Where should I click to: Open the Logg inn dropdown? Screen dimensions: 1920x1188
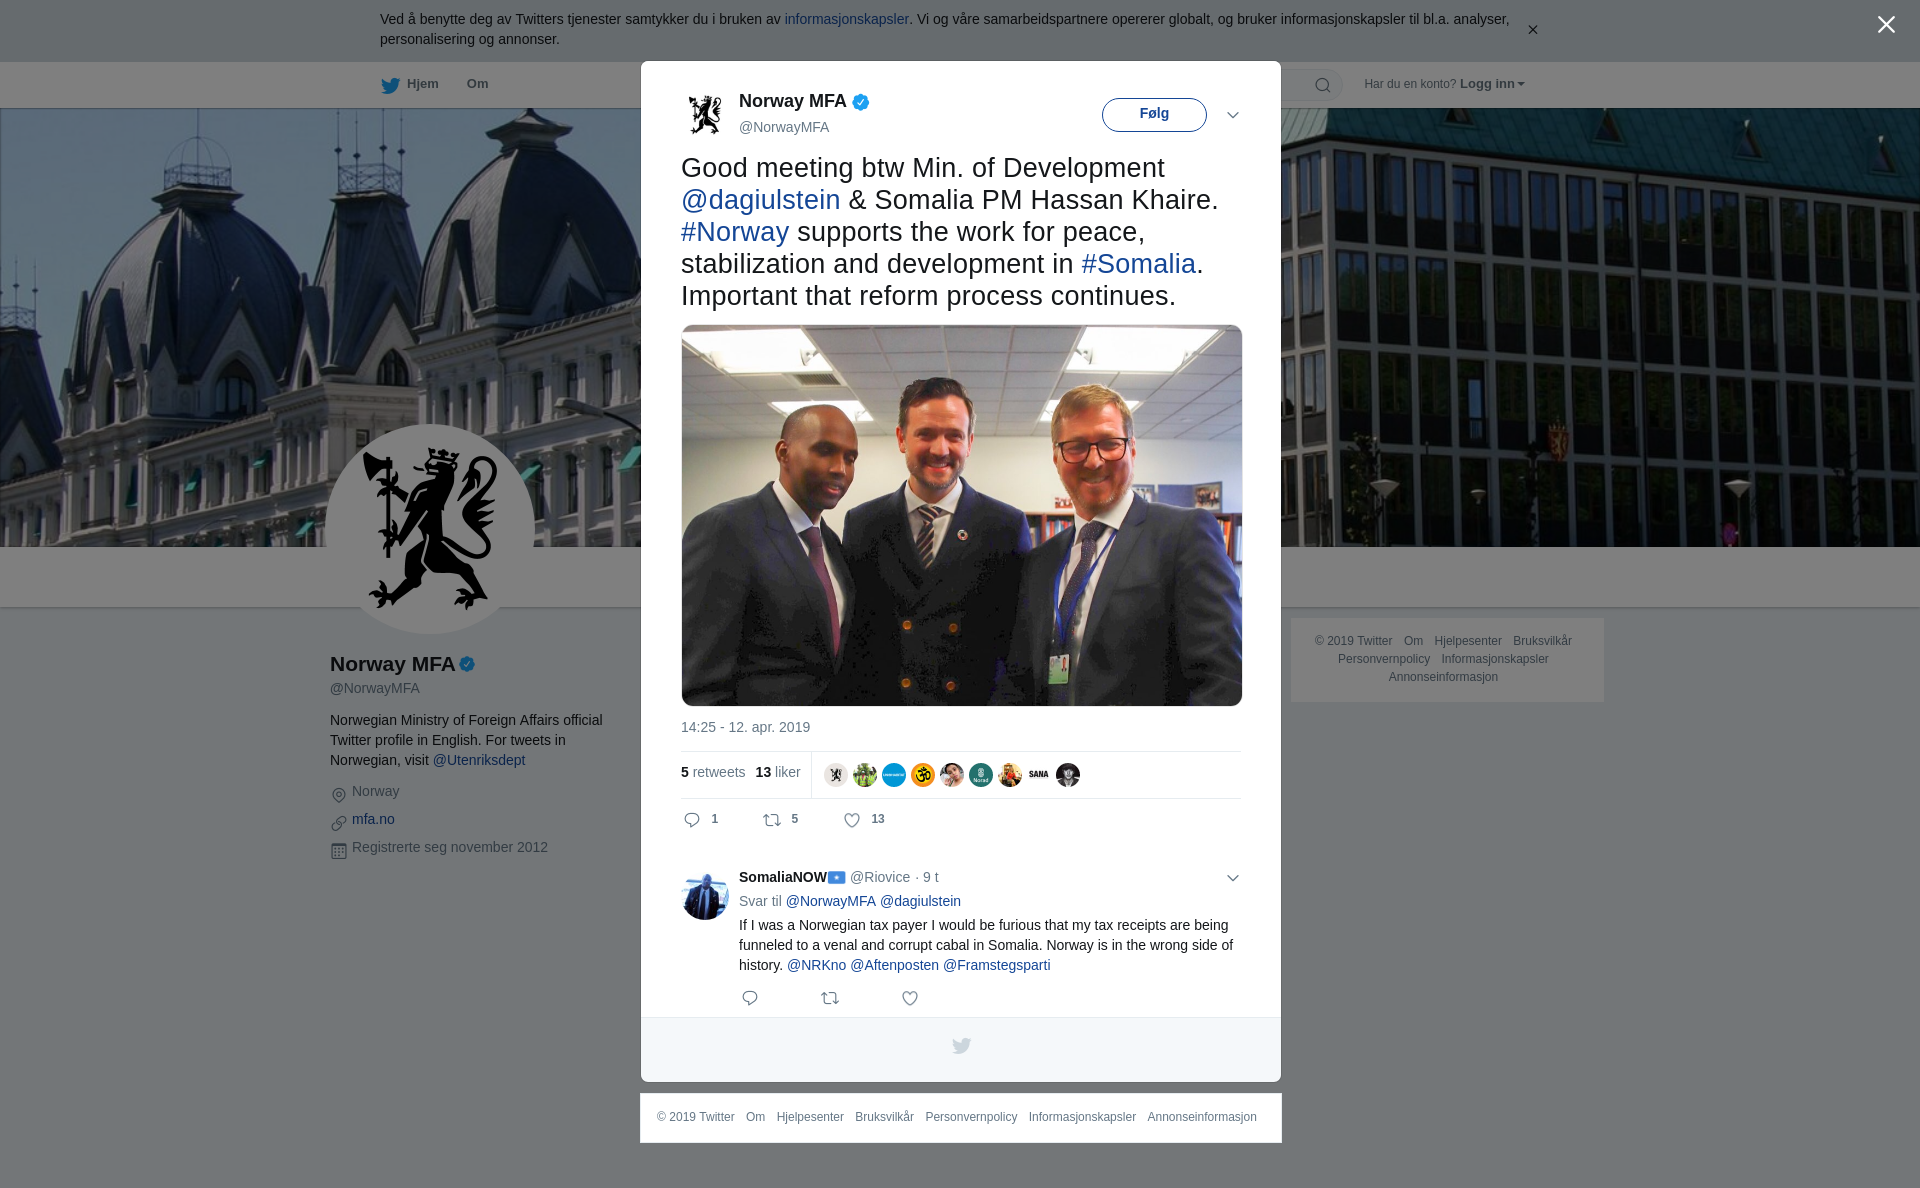[1492, 84]
